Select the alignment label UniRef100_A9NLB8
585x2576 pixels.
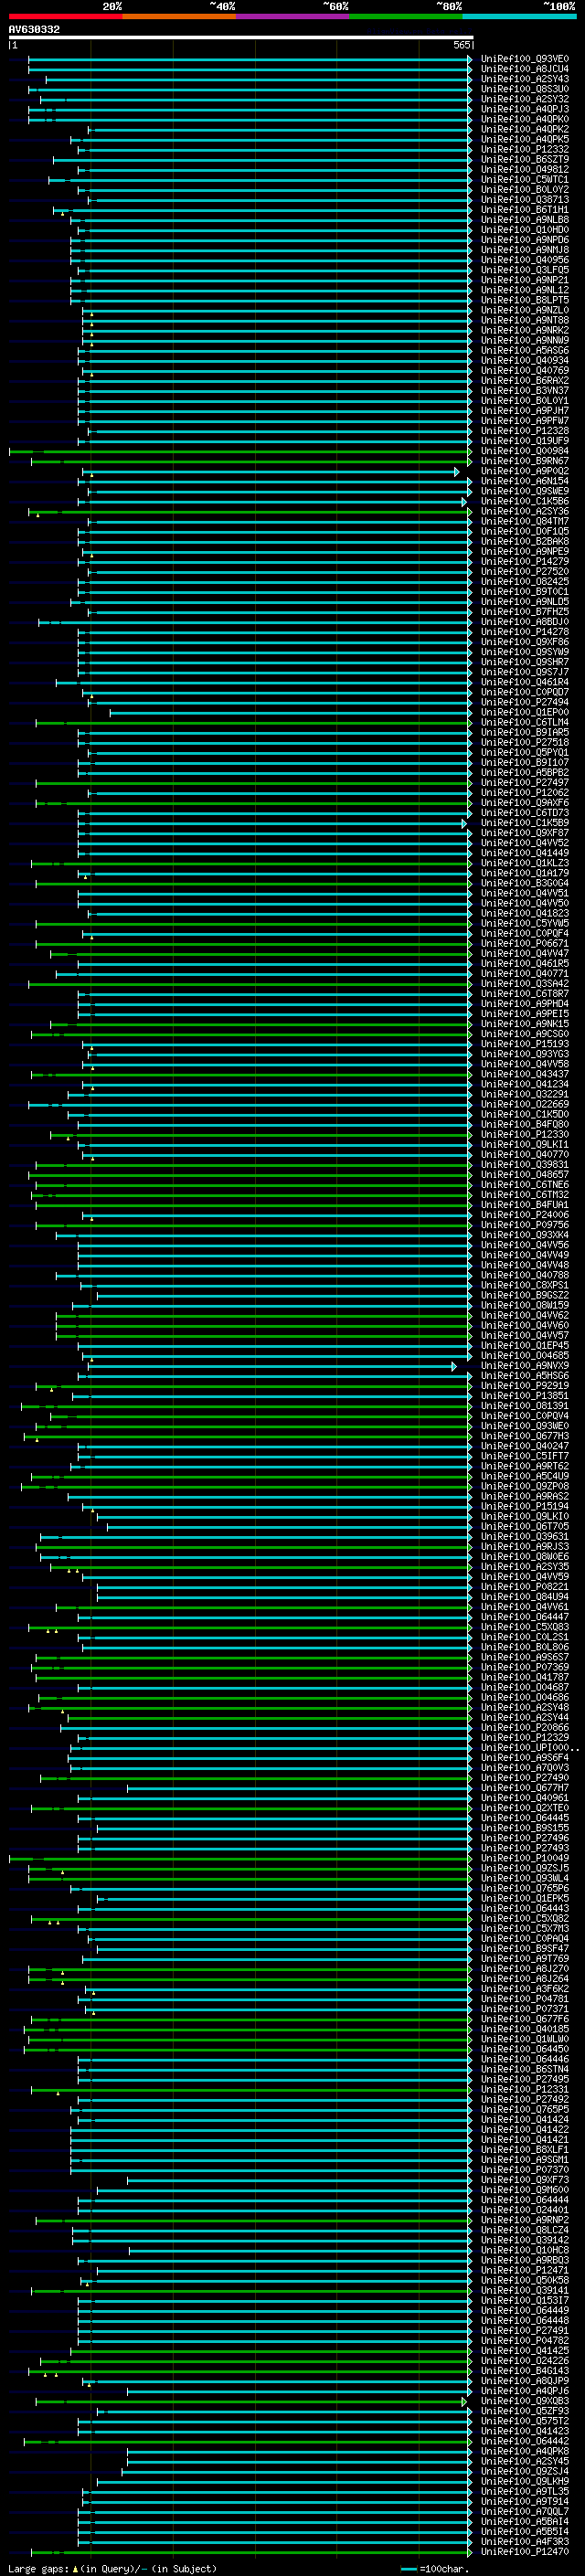tap(525, 220)
